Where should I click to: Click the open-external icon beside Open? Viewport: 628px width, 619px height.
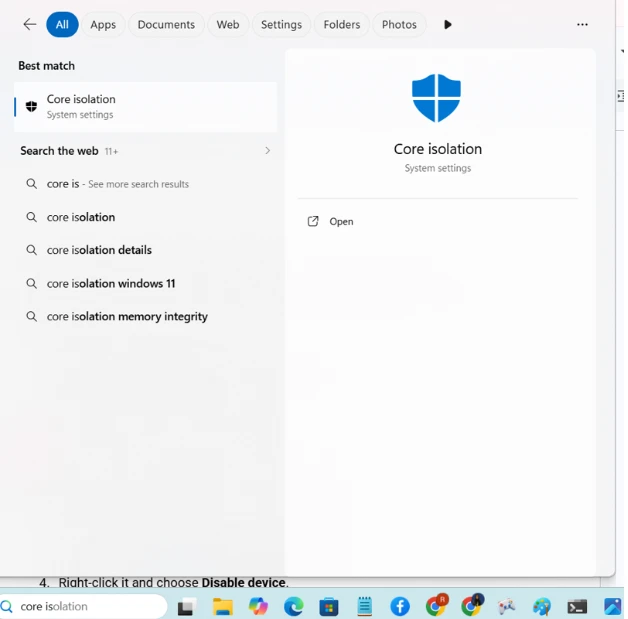[x=313, y=221]
